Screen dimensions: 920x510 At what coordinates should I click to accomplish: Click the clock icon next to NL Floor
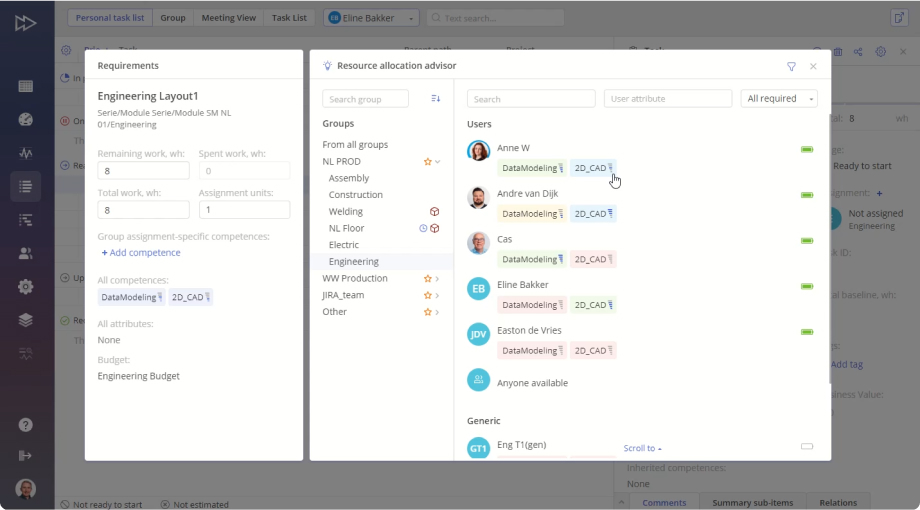pyautogui.click(x=423, y=228)
